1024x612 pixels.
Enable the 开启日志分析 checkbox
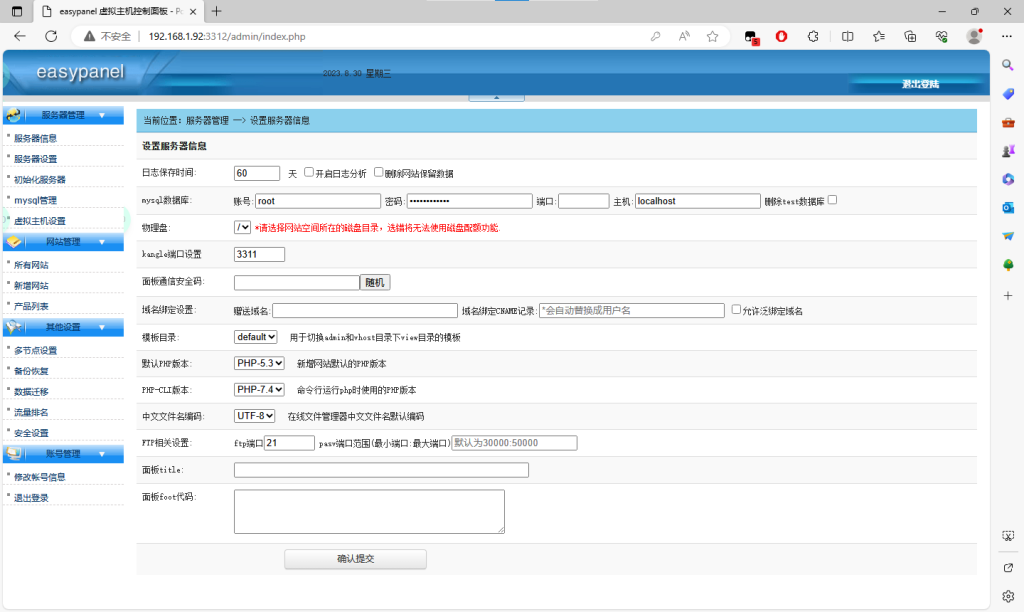[309, 172]
